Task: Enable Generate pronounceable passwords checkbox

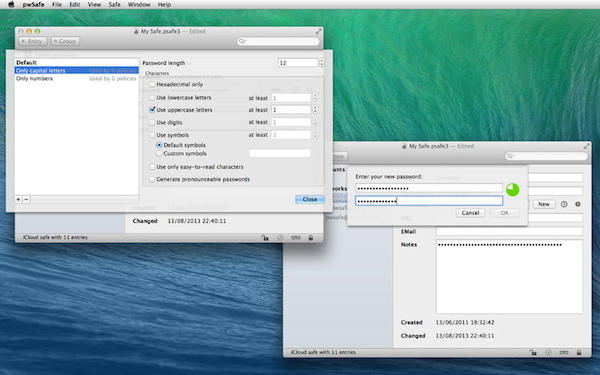Action: (x=152, y=179)
